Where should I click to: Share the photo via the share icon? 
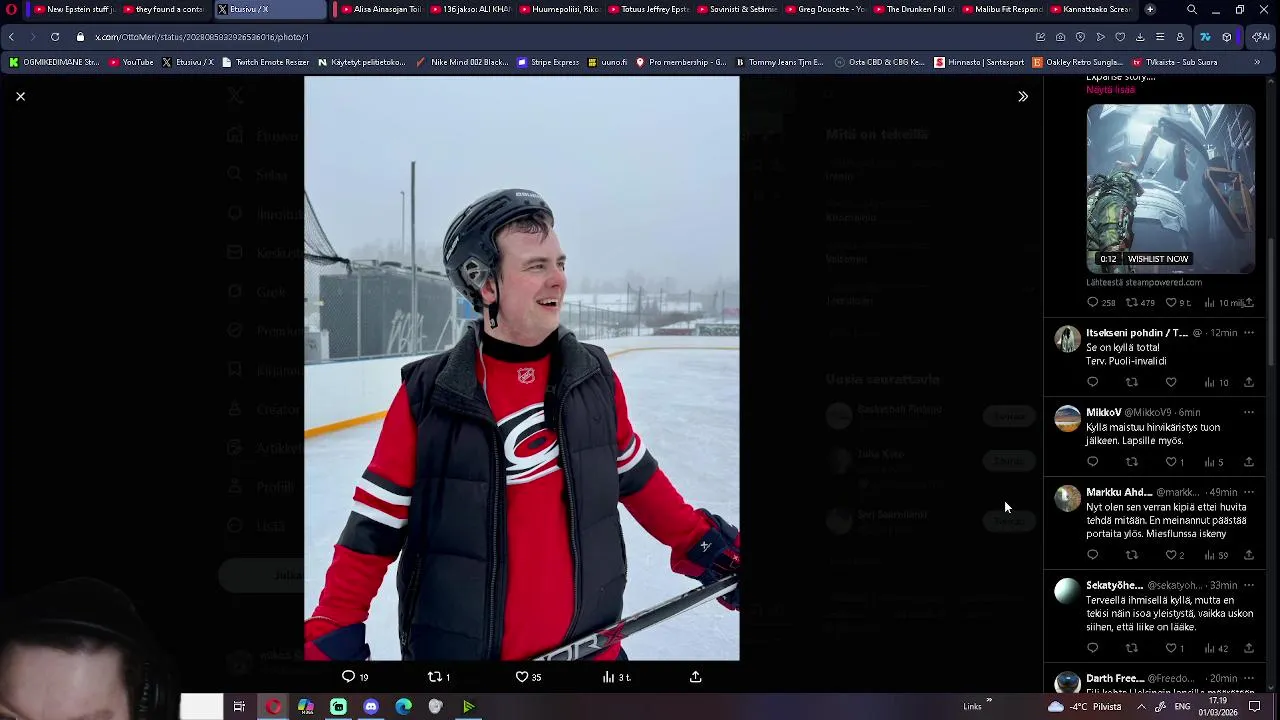696,677
